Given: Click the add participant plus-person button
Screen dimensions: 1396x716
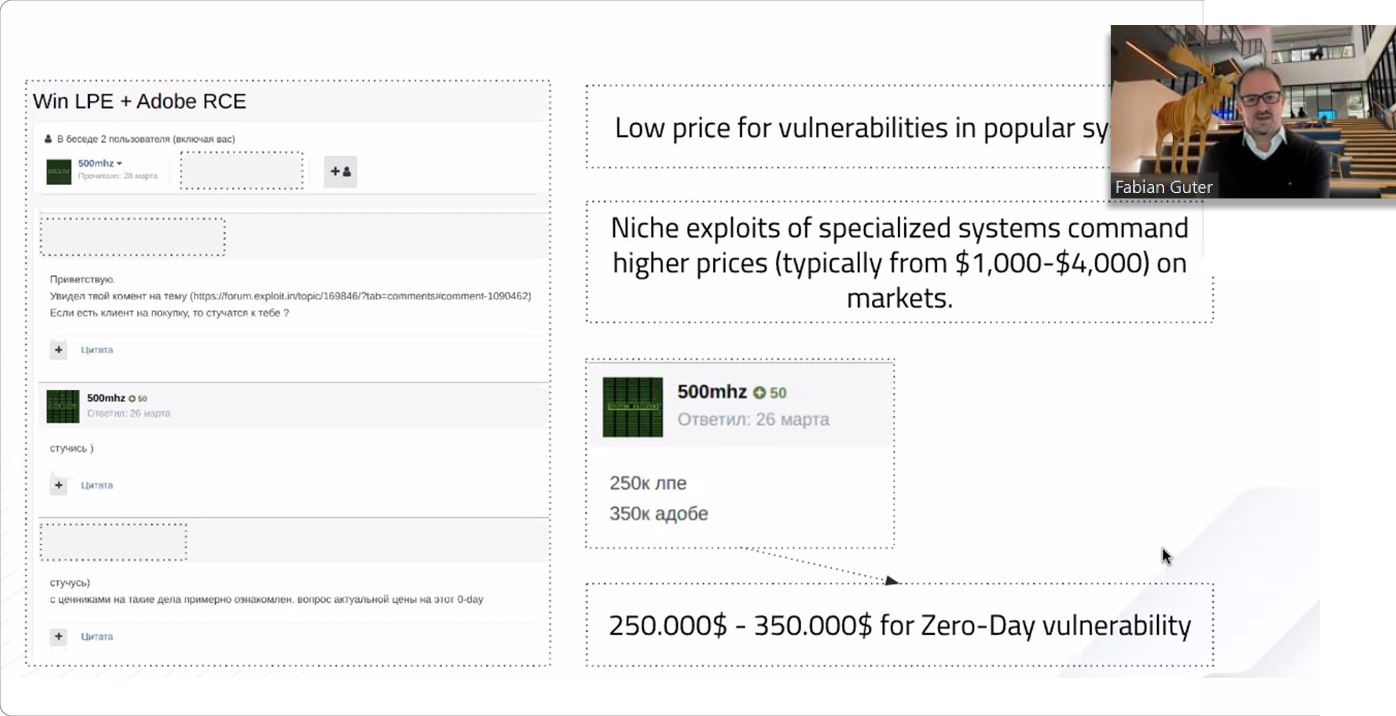Looking at the screenshot, I should click(340, 172).
